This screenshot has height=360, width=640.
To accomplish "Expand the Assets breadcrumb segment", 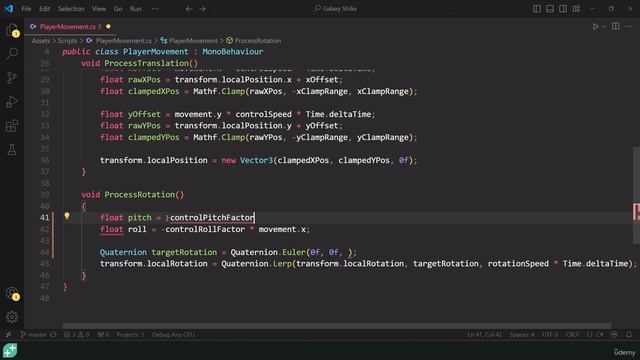I will point(41,41).
